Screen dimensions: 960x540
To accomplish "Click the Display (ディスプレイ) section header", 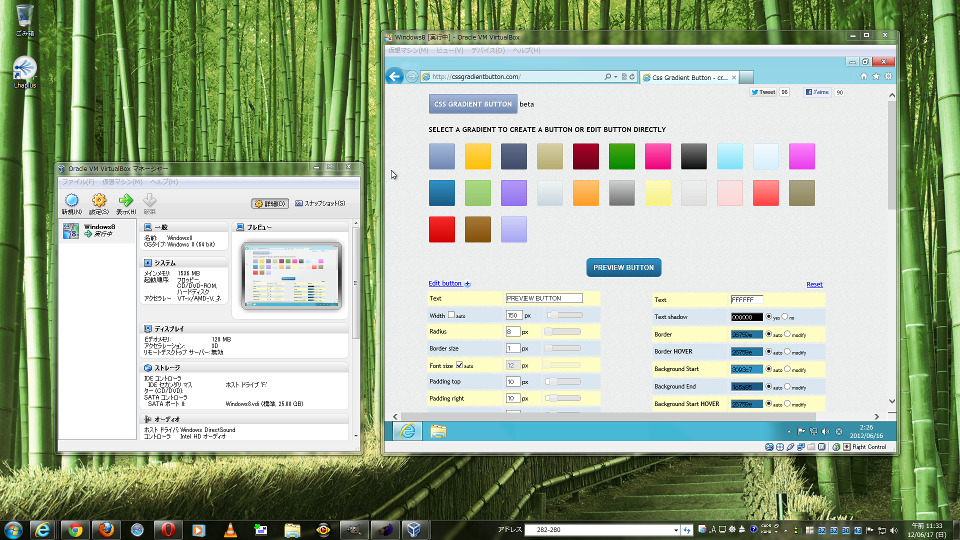I will (245, 329).
